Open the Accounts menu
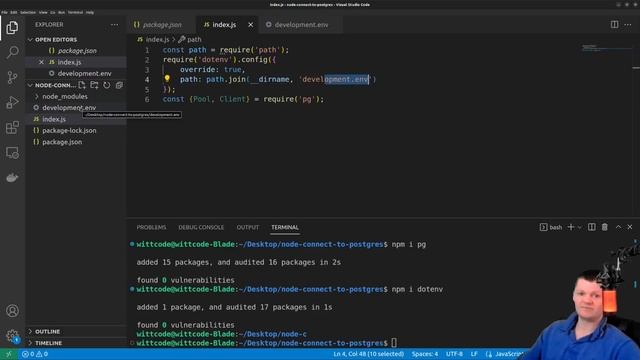Image resolution: width=640 pixels, height=360 pixels. click(x=12, y=311)
